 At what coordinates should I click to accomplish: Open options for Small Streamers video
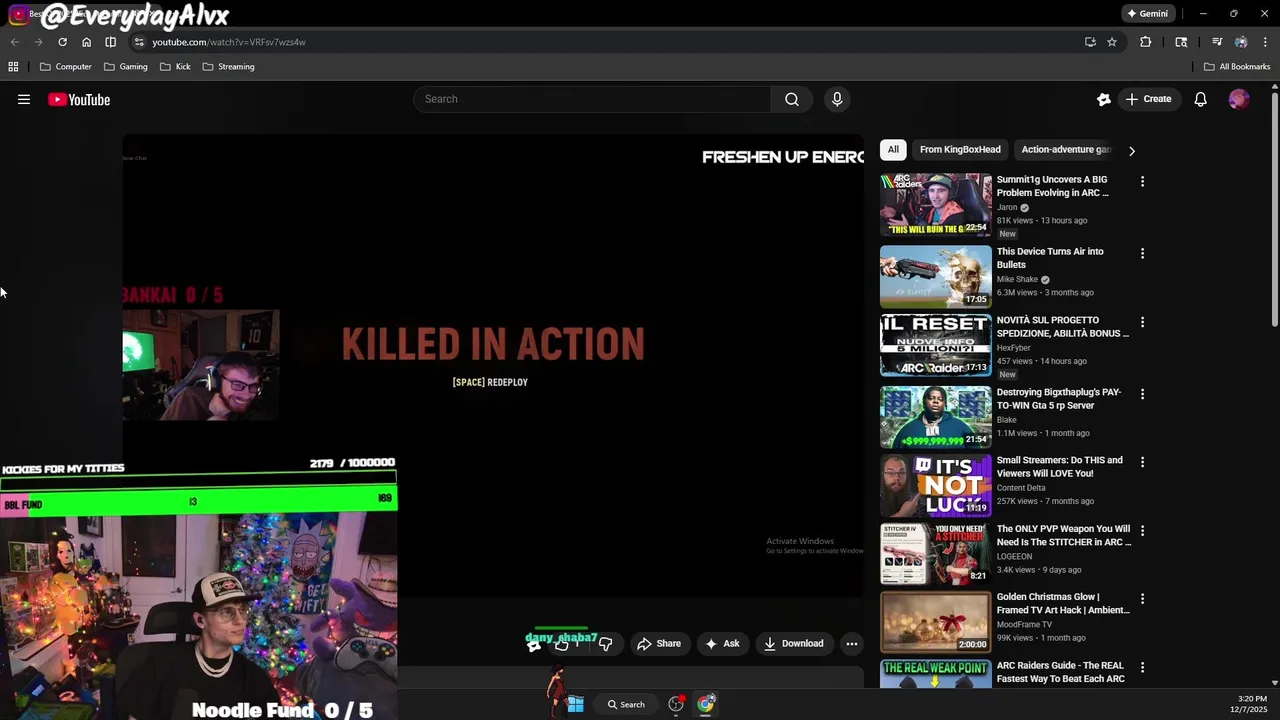click(1142, 463)
